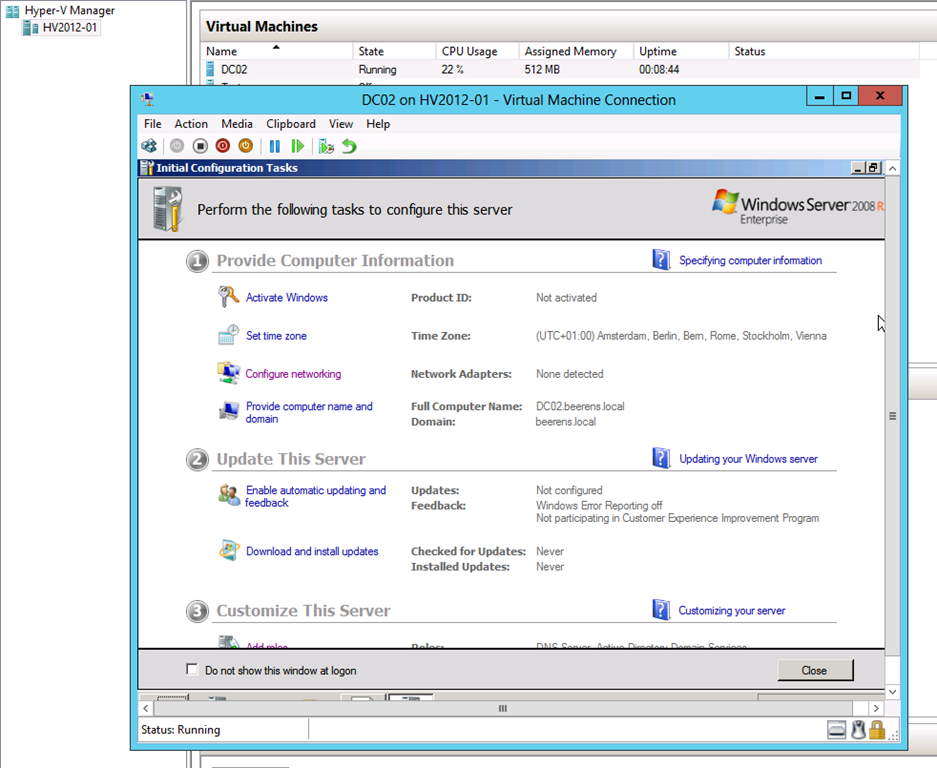The image size is (937, 768).
Task: Click help icon beside Customizing your server
Action: click(661, 610)
